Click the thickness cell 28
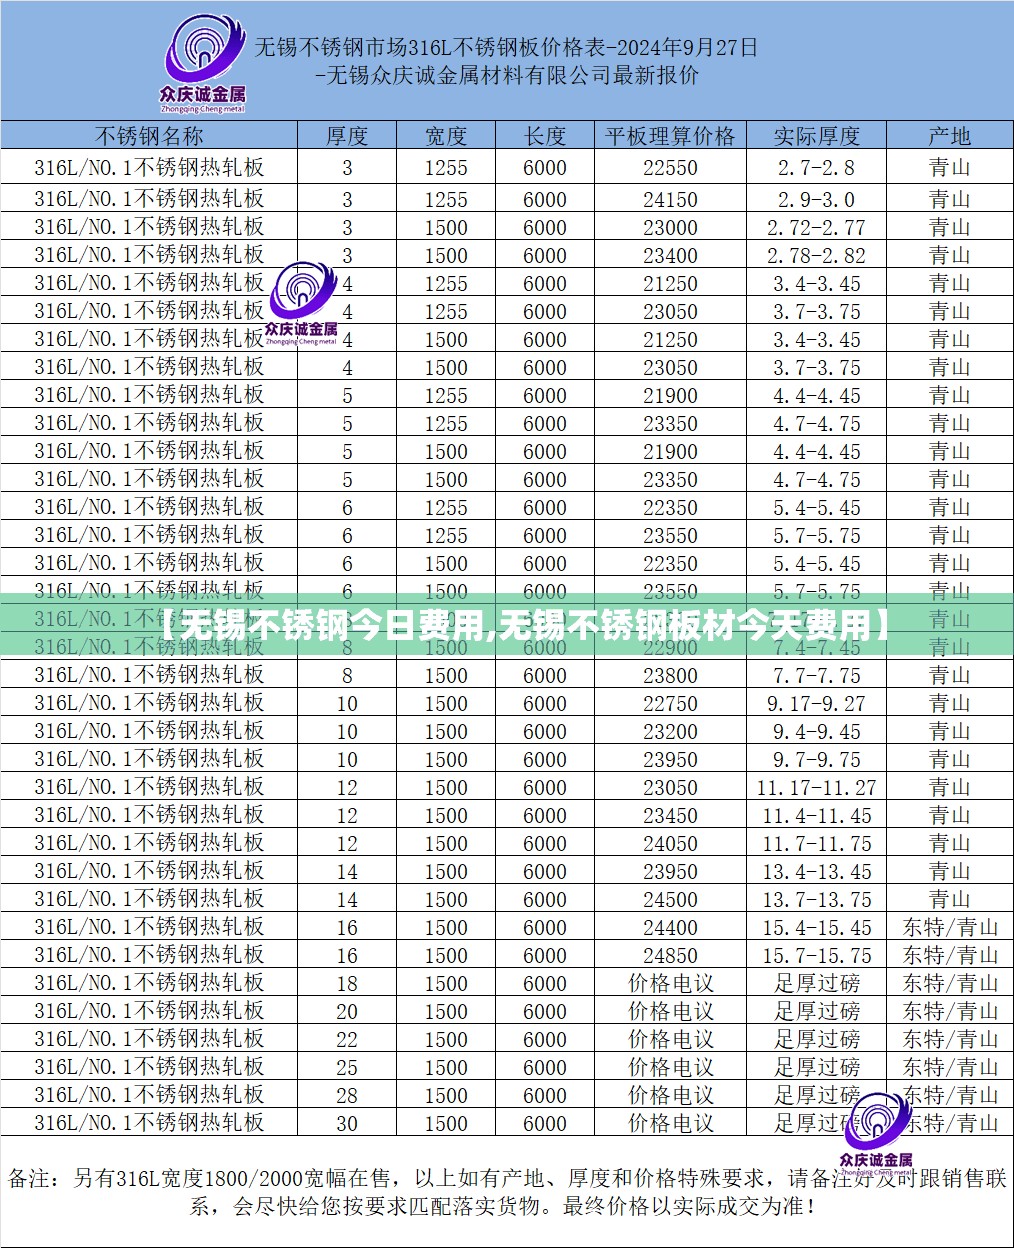Viewport: 1014px width, 1248px height. pos(347,1095)
